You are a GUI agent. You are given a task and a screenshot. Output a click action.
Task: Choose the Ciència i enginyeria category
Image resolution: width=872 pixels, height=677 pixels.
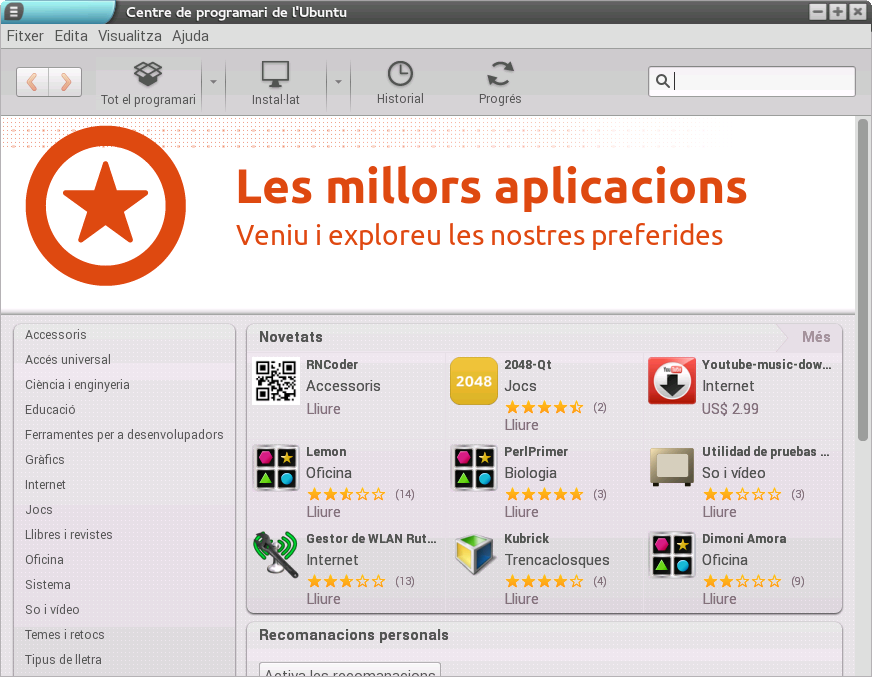point(77,385)
